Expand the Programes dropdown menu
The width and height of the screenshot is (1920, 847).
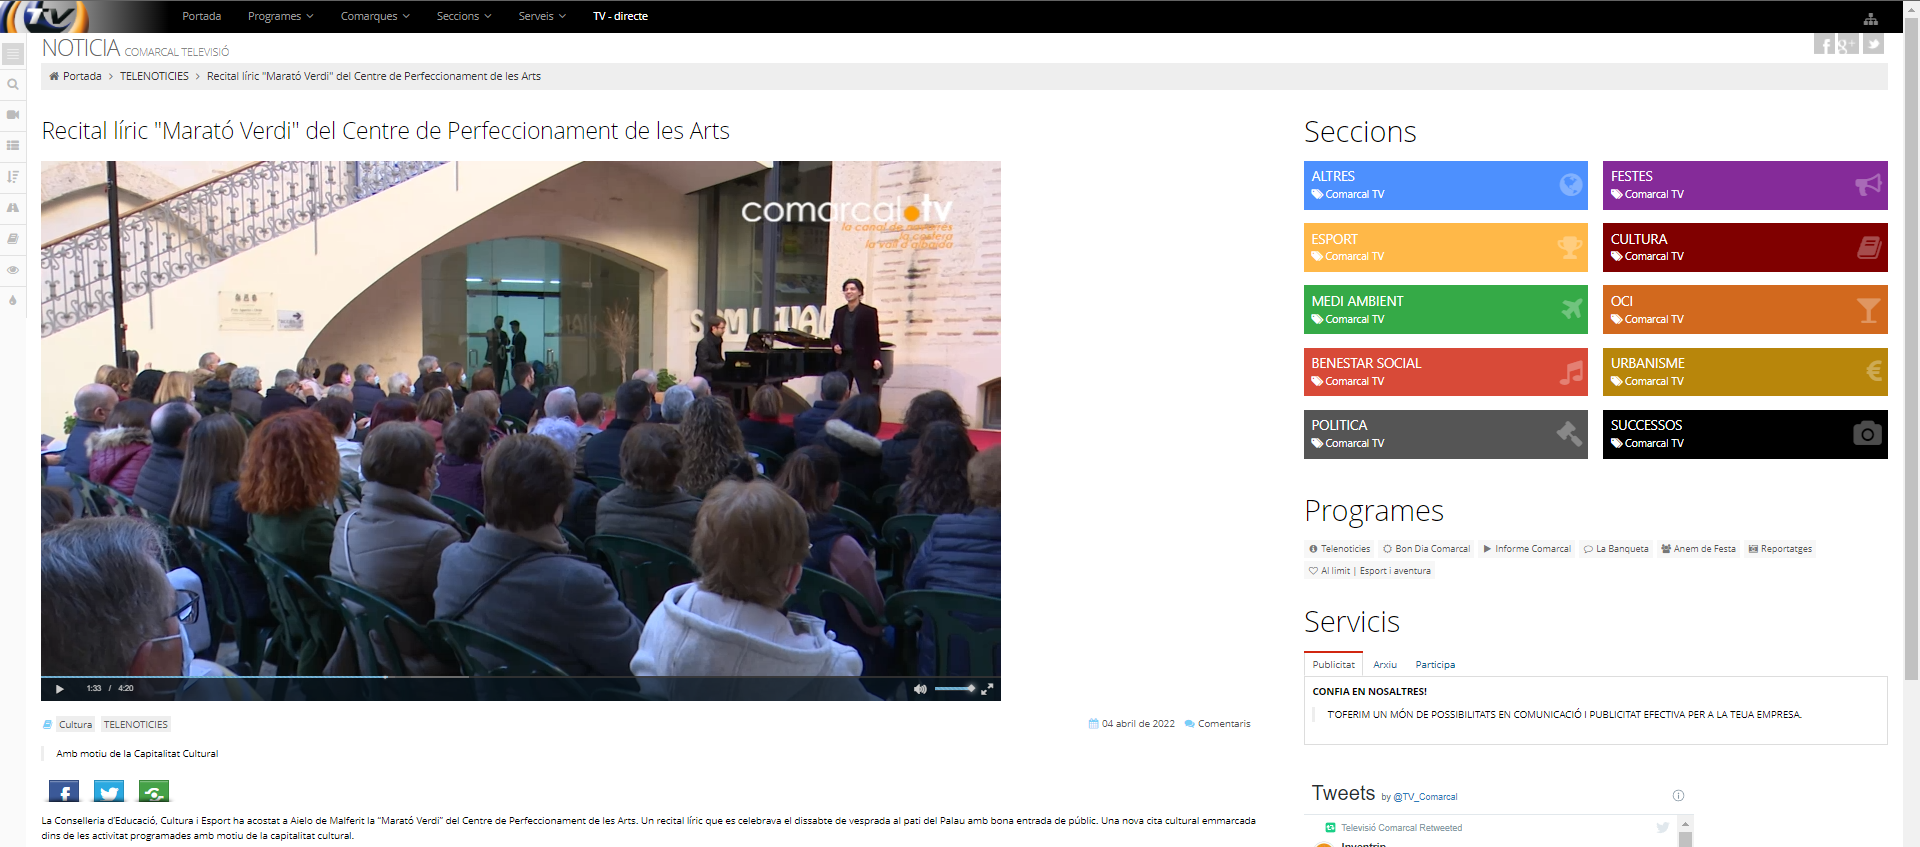tap(280, 16)
